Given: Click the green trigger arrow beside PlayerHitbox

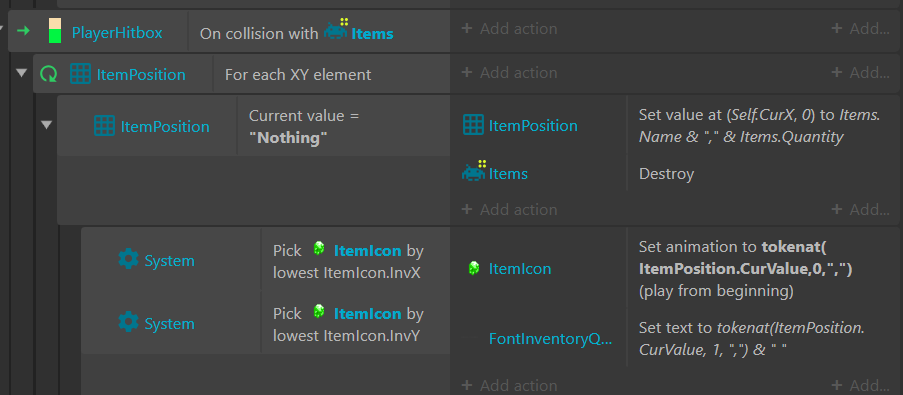Looking at the screenshot, I should click(23, 31).
